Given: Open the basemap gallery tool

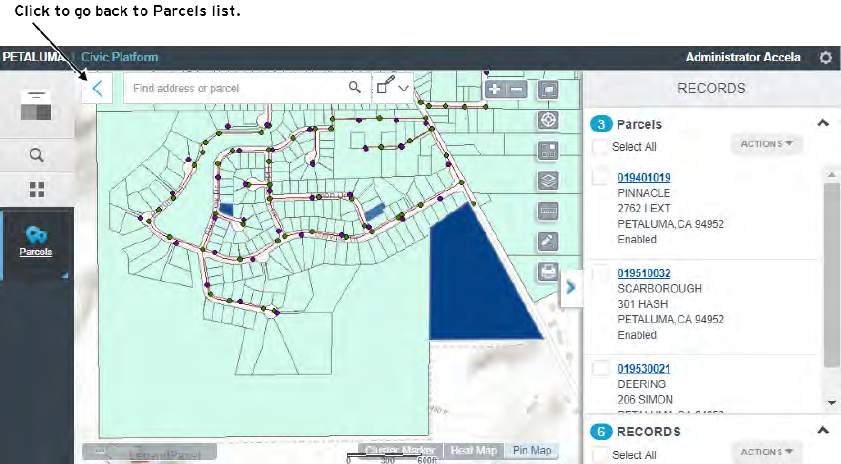Looking at the screenshot, I should [548, 150].
